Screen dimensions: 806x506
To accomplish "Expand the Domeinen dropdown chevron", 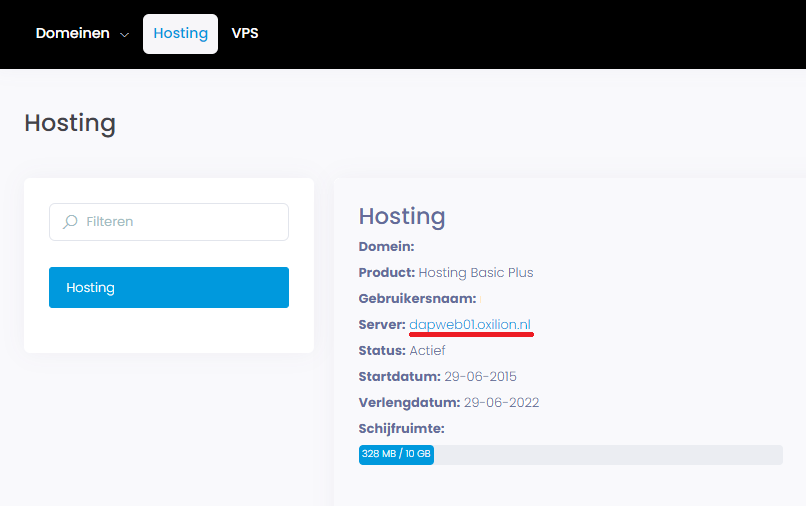I will 124,34.
